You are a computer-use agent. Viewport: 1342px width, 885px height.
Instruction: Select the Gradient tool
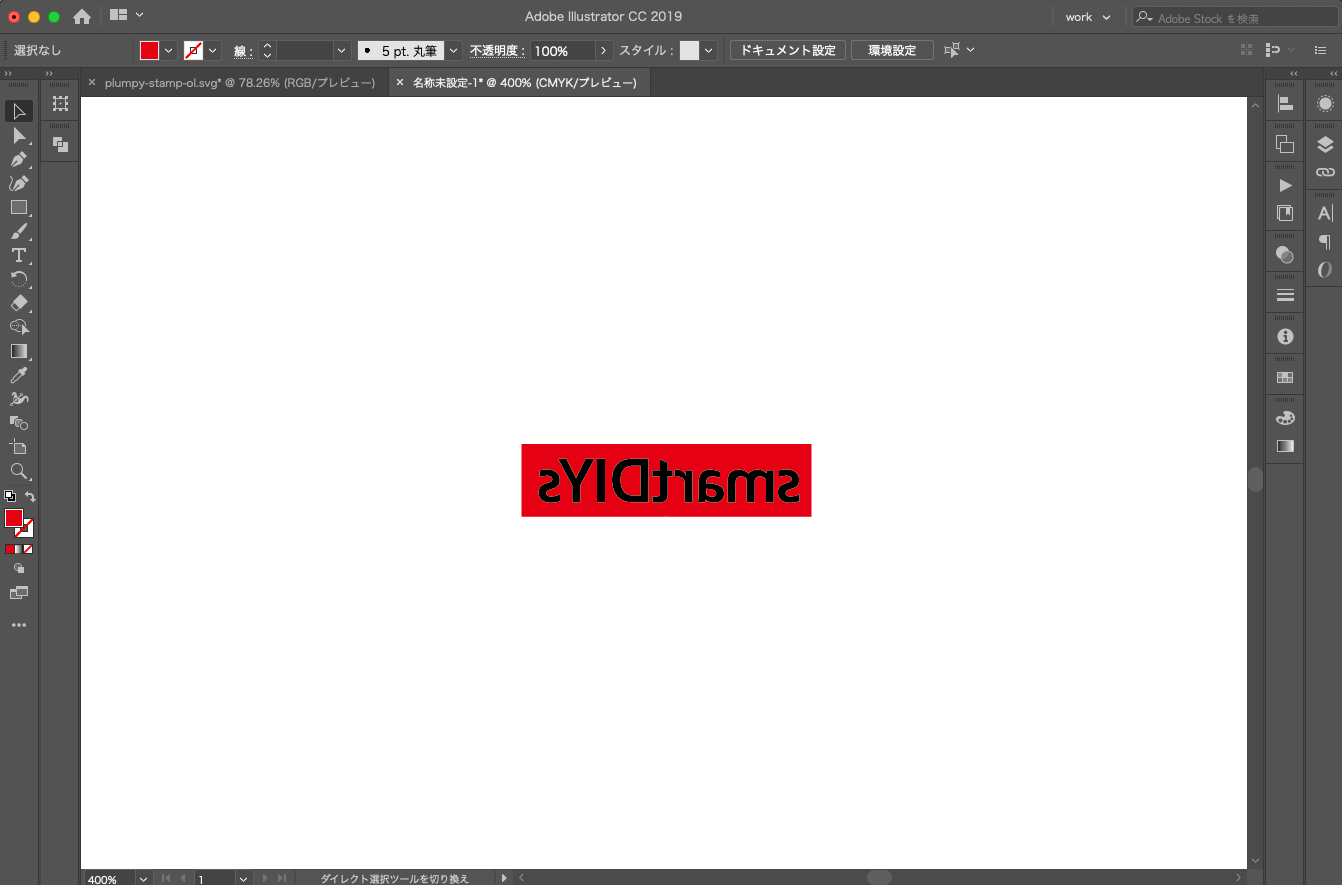pos(19,351)
